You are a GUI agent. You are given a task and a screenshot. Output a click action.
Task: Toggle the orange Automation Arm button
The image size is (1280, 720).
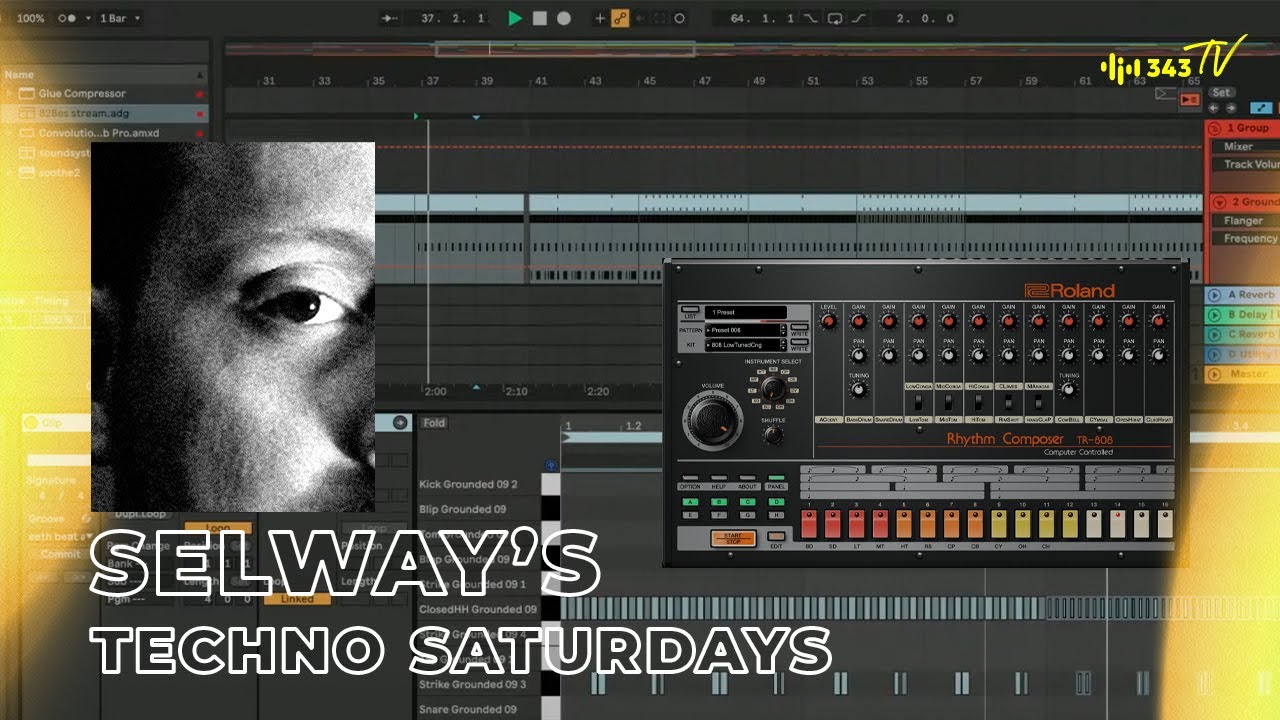620,18
